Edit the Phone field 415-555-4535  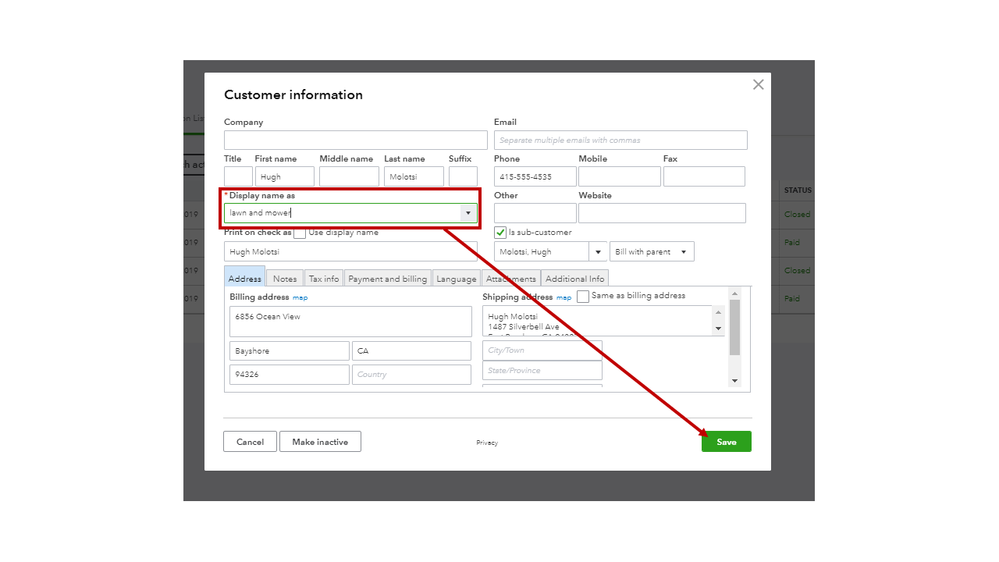point(535,177)
